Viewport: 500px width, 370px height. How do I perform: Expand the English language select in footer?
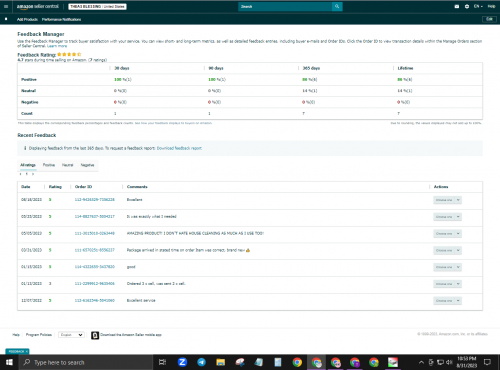(71, 335)
